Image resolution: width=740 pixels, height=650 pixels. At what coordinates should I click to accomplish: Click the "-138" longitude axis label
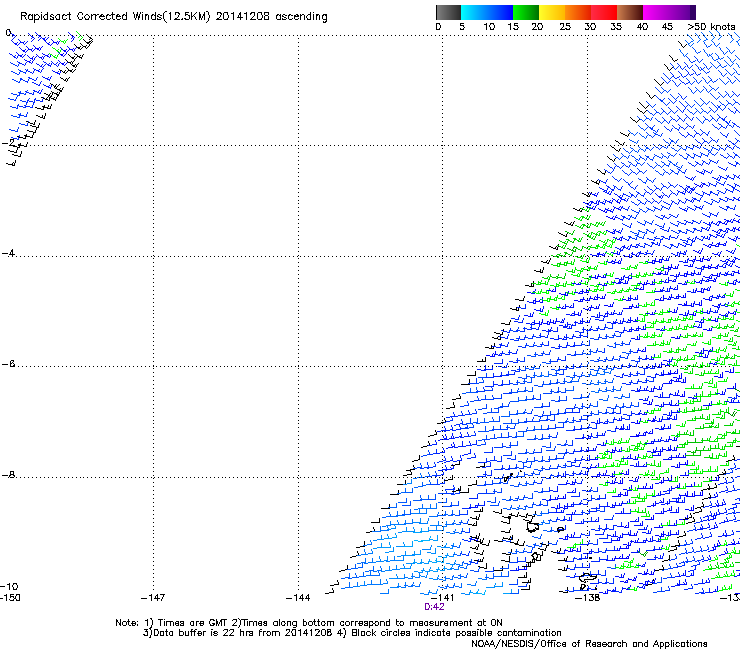(x=588, y=598)
